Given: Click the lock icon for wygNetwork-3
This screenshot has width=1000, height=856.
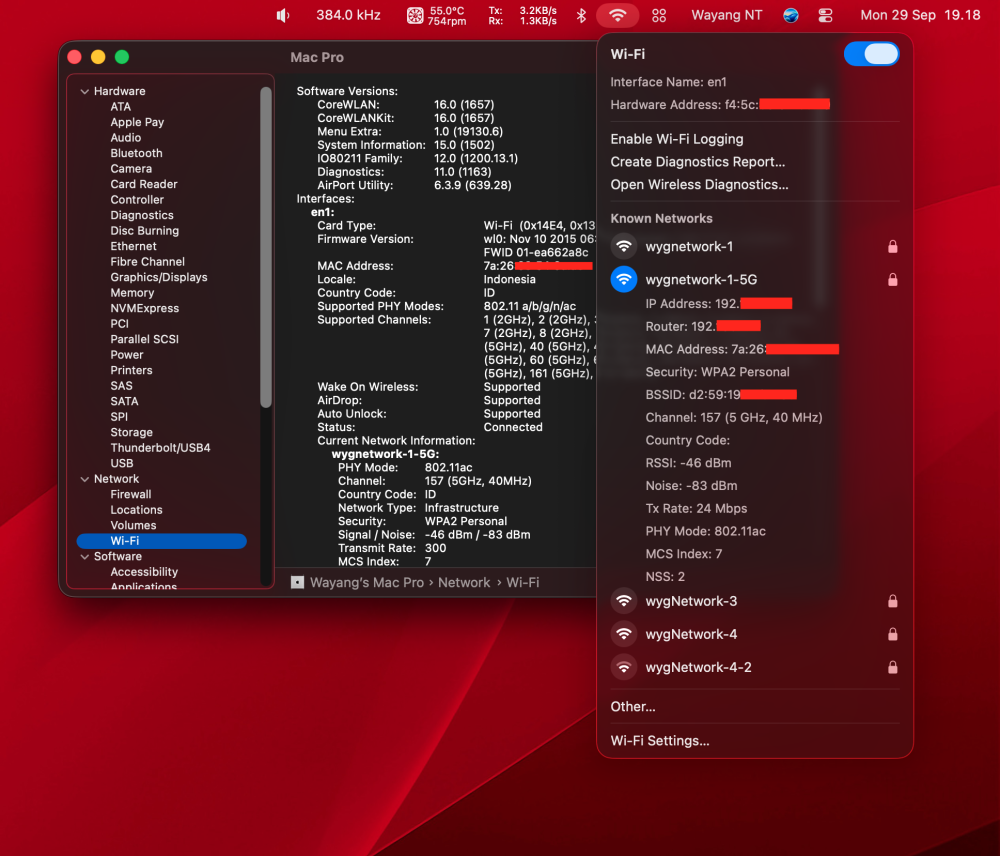Looking at the screenshot, I should click(x=893, y=601).
